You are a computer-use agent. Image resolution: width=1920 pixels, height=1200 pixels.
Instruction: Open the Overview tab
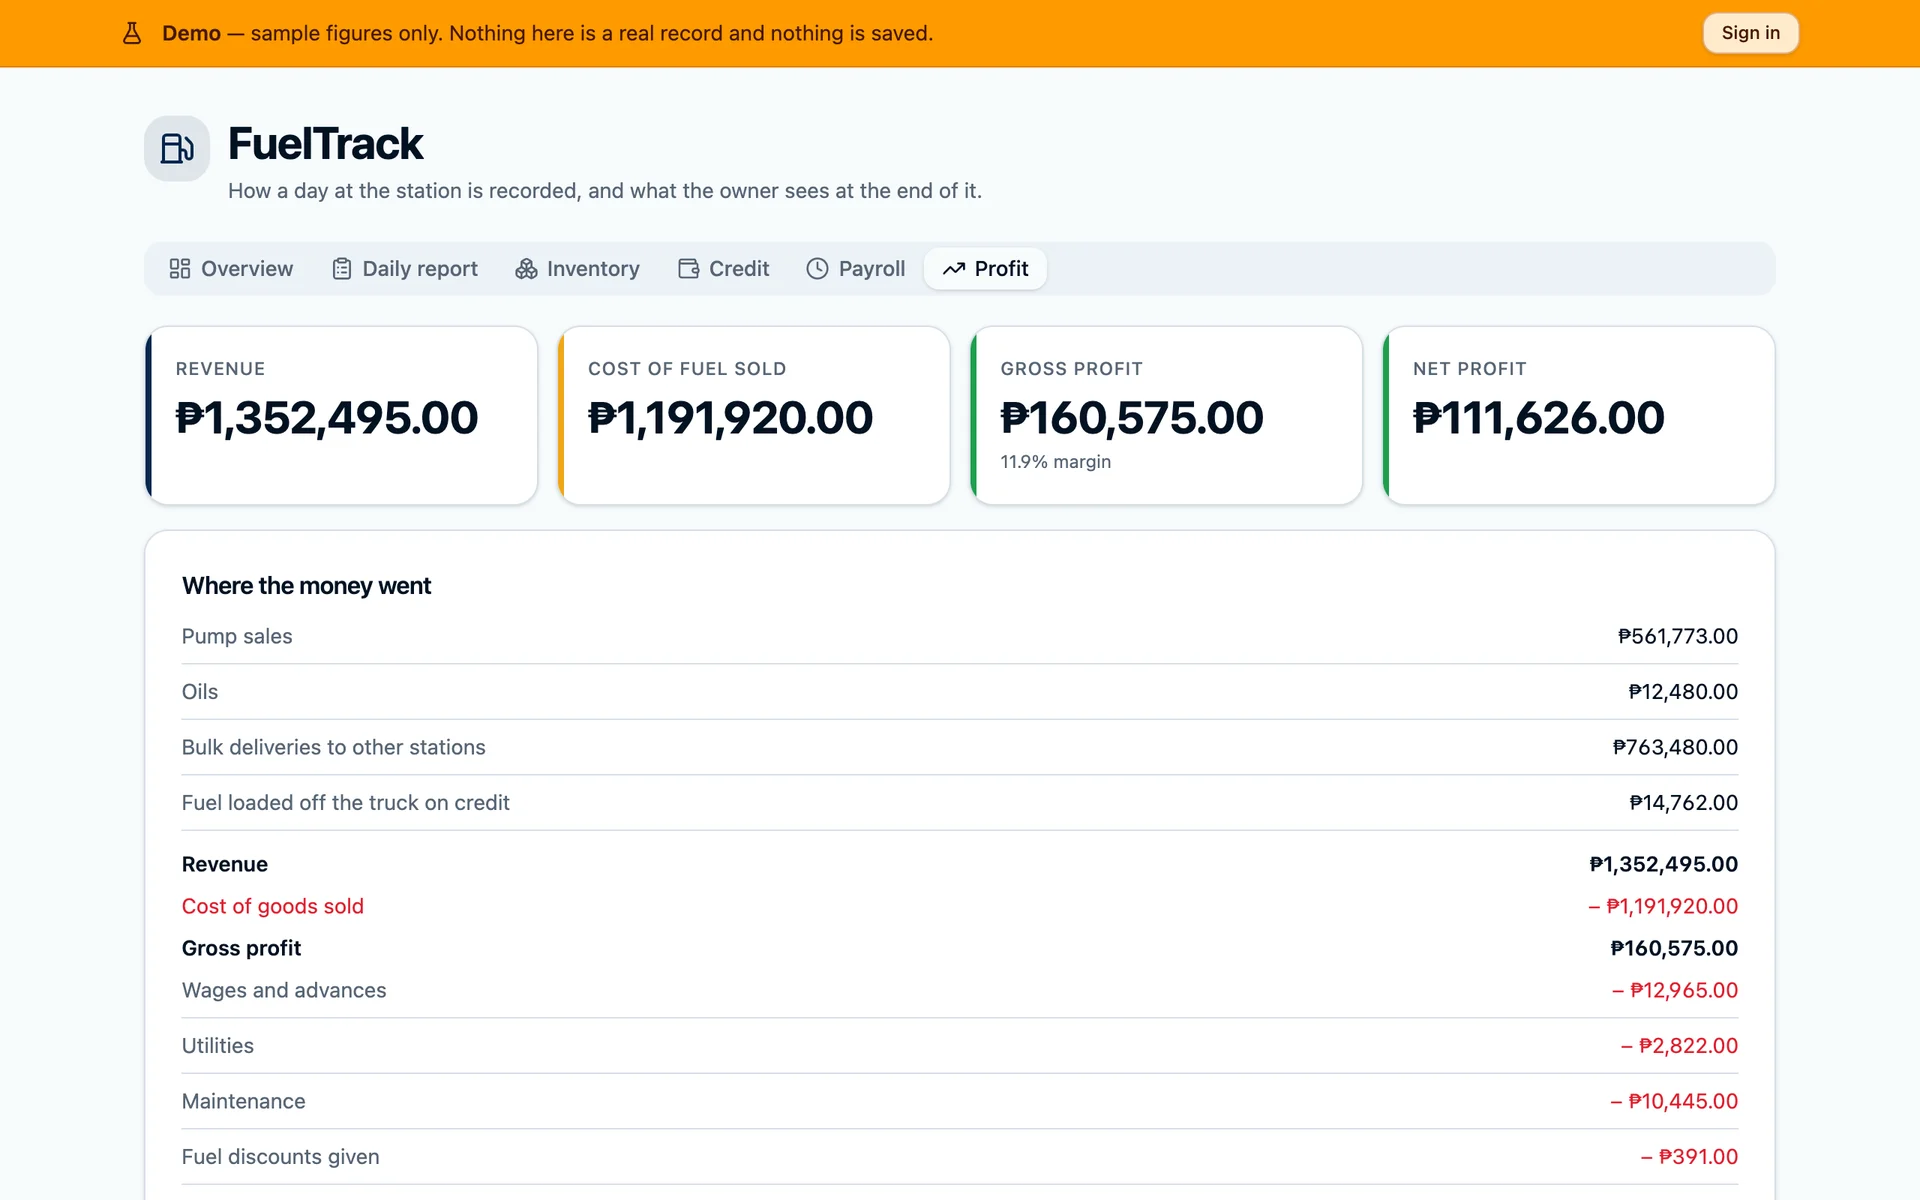click(x=231, y=269)
